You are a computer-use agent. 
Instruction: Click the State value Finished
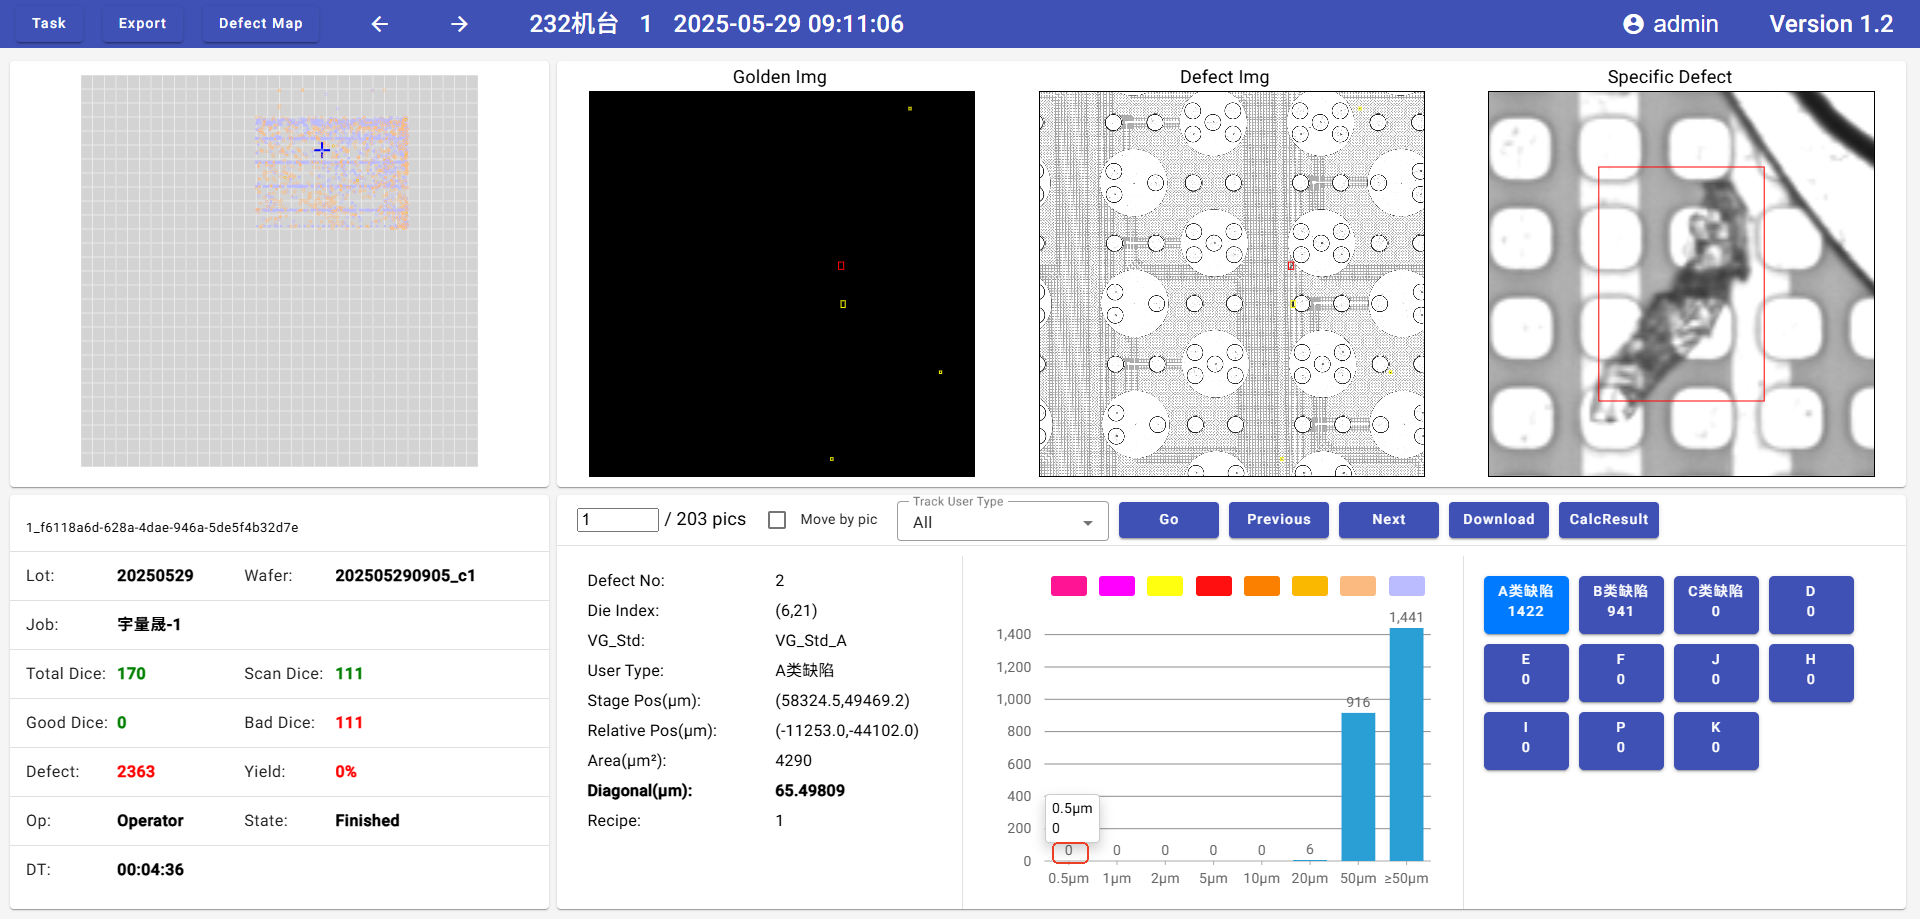pyautogui.click(x=367, y=821)
